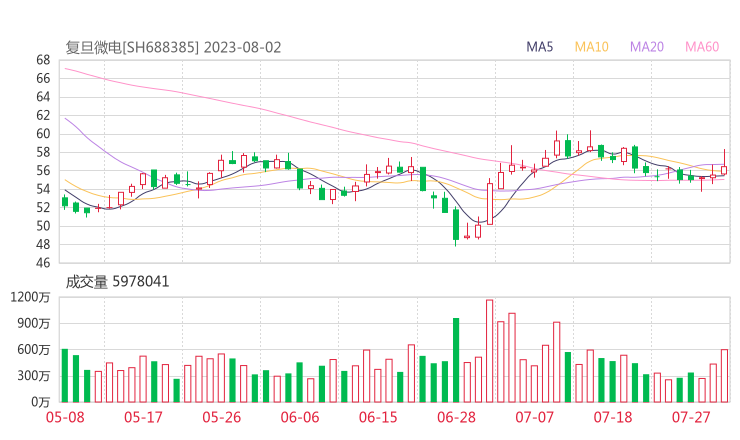Click the lowest green candlestick near 48

(456, 226)
